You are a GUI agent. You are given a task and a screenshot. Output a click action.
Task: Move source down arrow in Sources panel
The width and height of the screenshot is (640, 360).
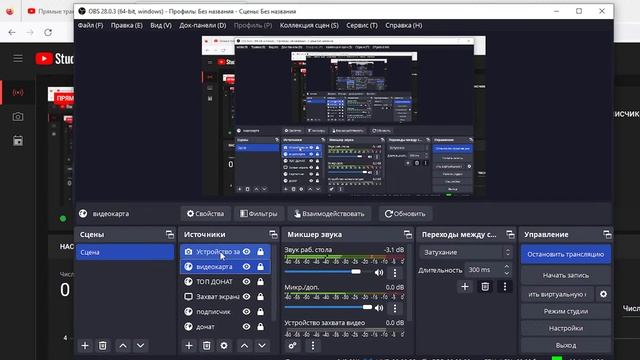pos(262,346)
